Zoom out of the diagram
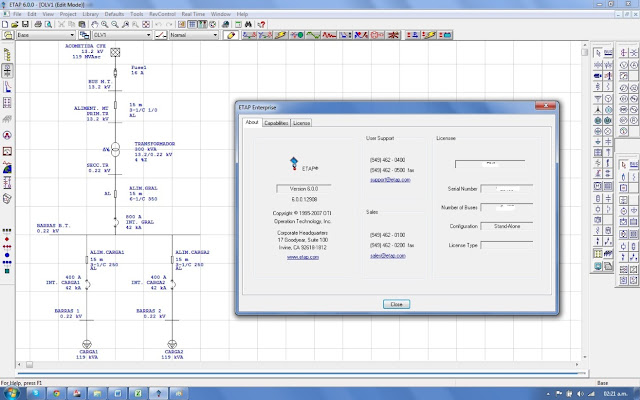The width and height of the screenshot is (640, 400). [115, 24]
